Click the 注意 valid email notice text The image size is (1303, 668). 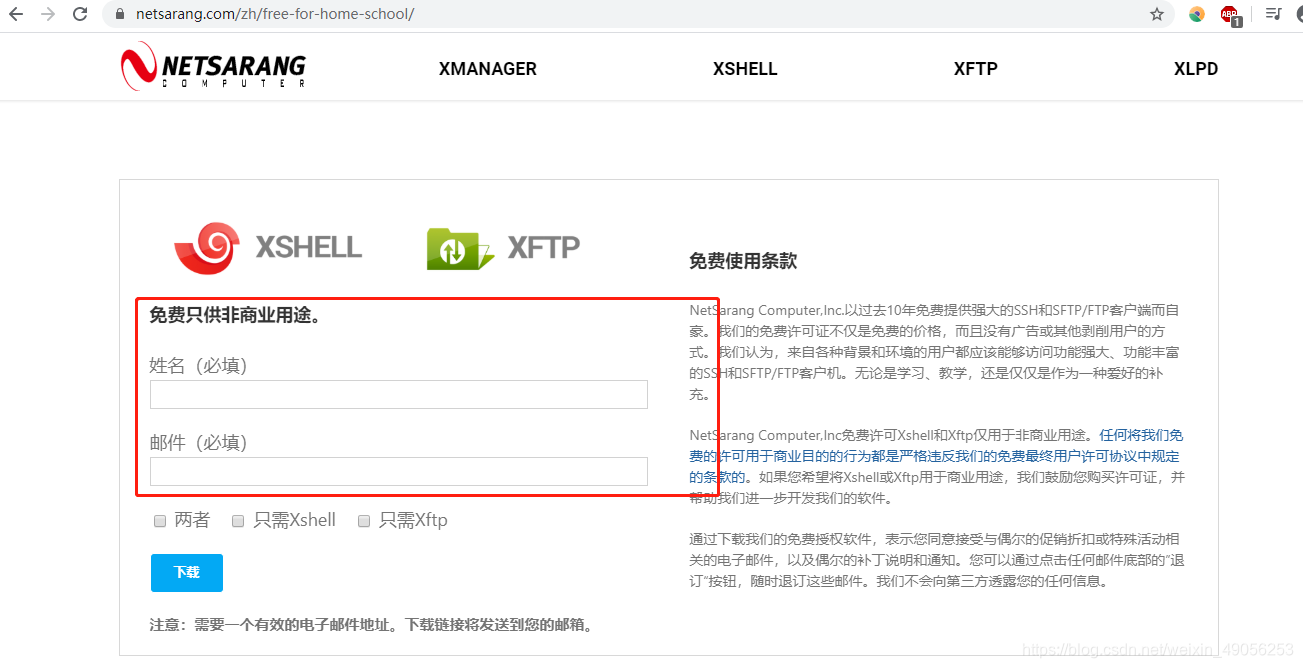[x=373, y=625]
